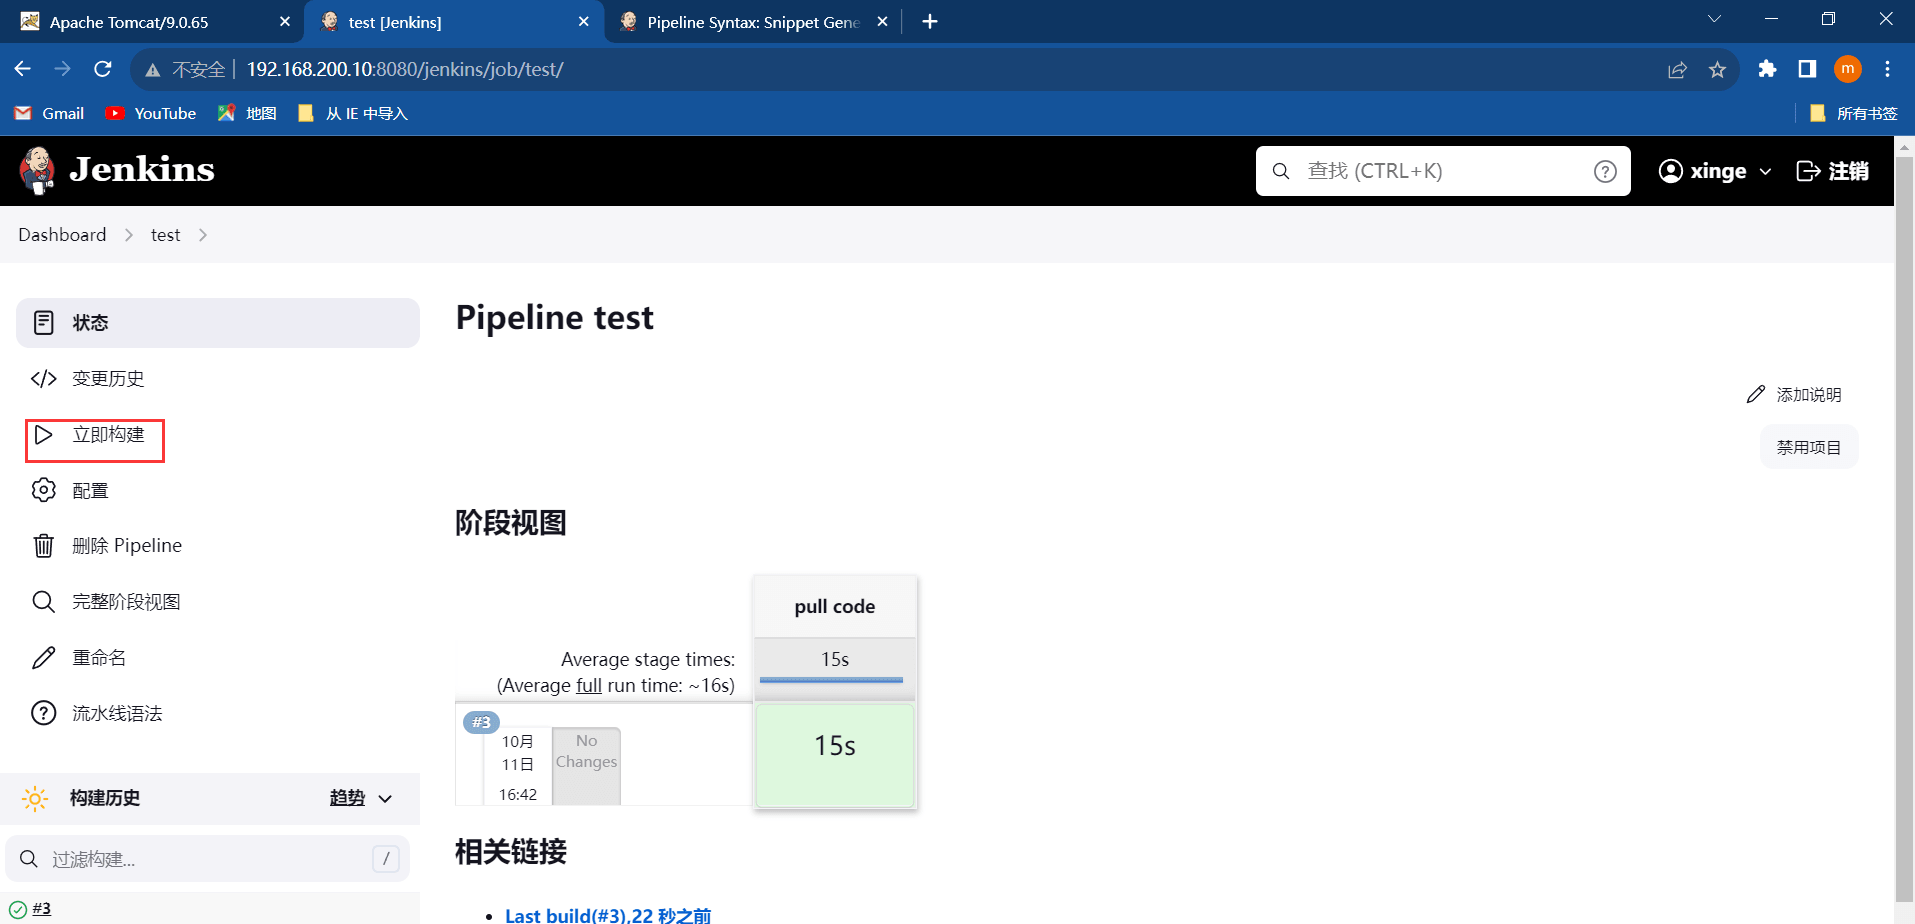
Task: Click the 不安全 not secure warning
Action: (x=186, y=70)
